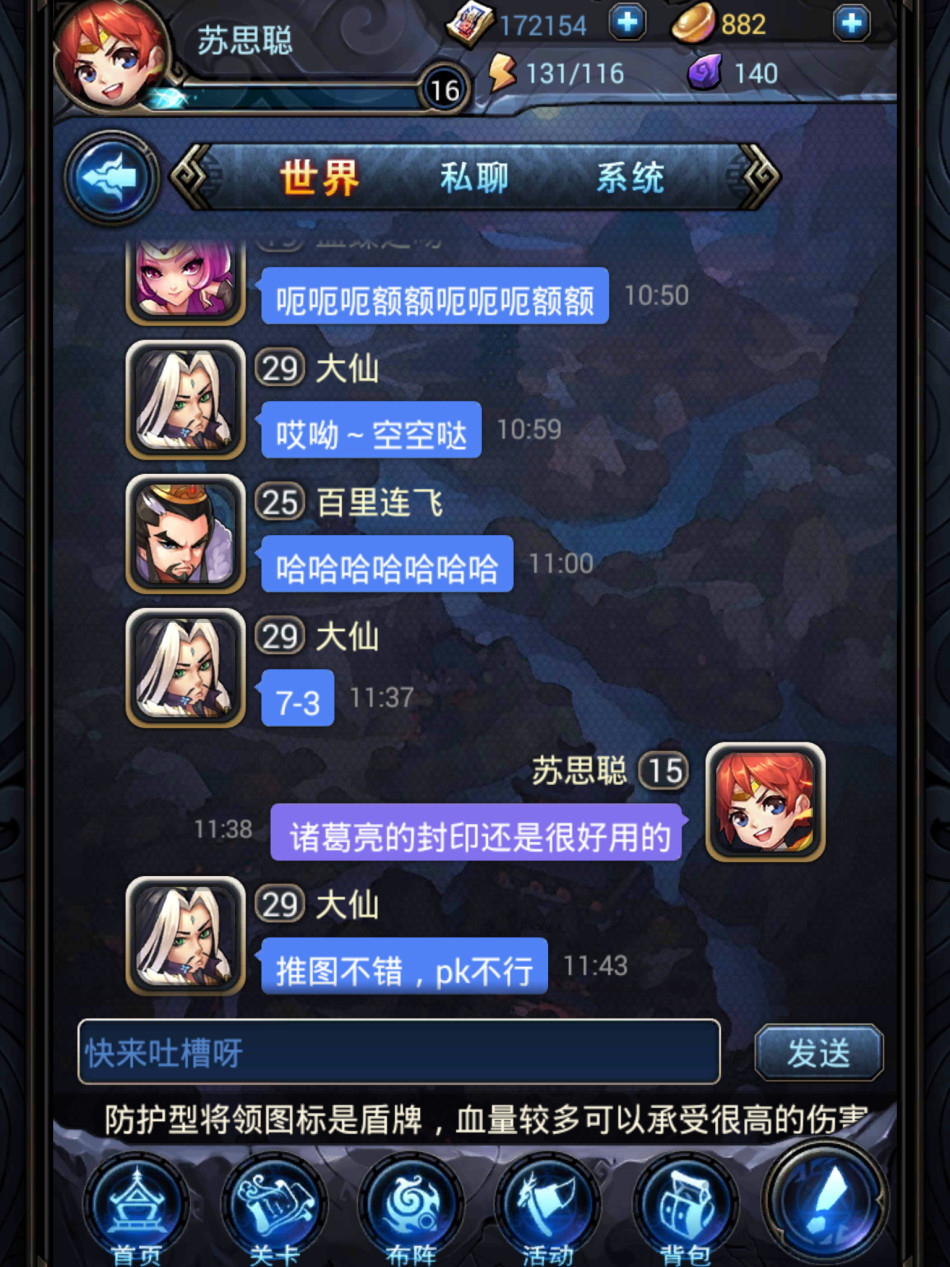This screenshot has width=950, height=1267.
Task: Tap the purple gem icon showing 140
Action: [705, 73]
